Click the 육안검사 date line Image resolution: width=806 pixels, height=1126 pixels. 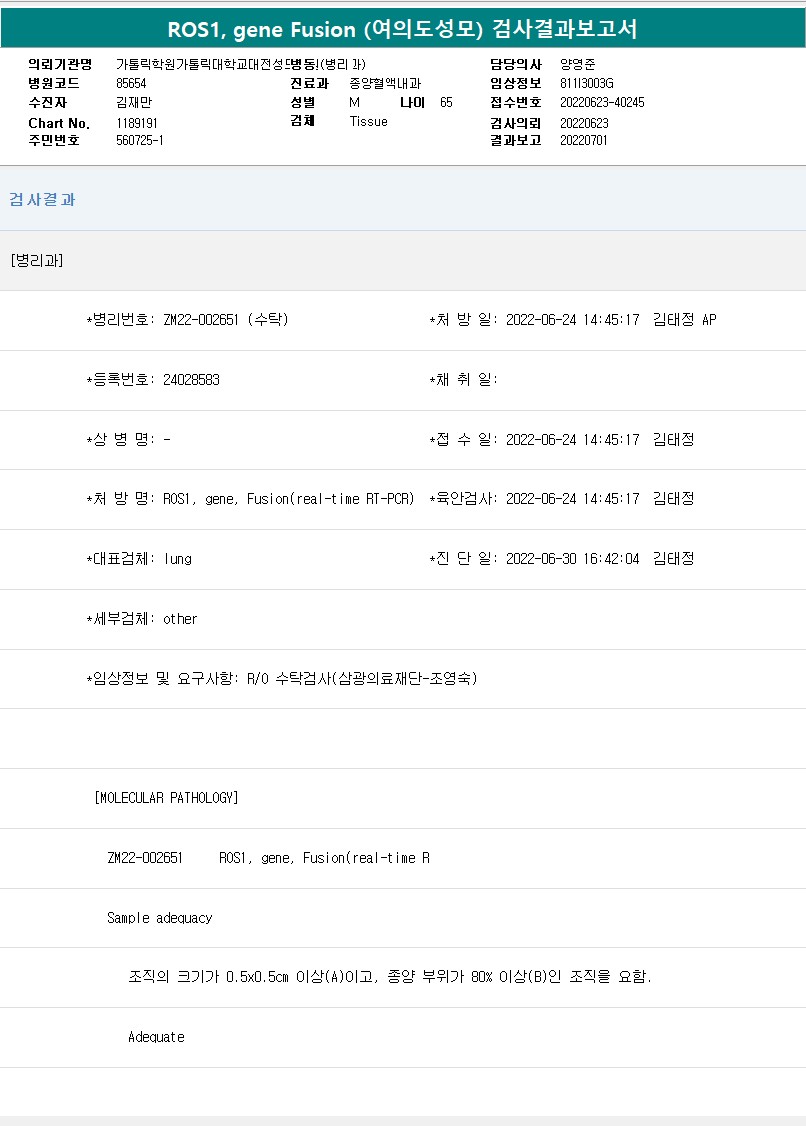coord(562,498)
